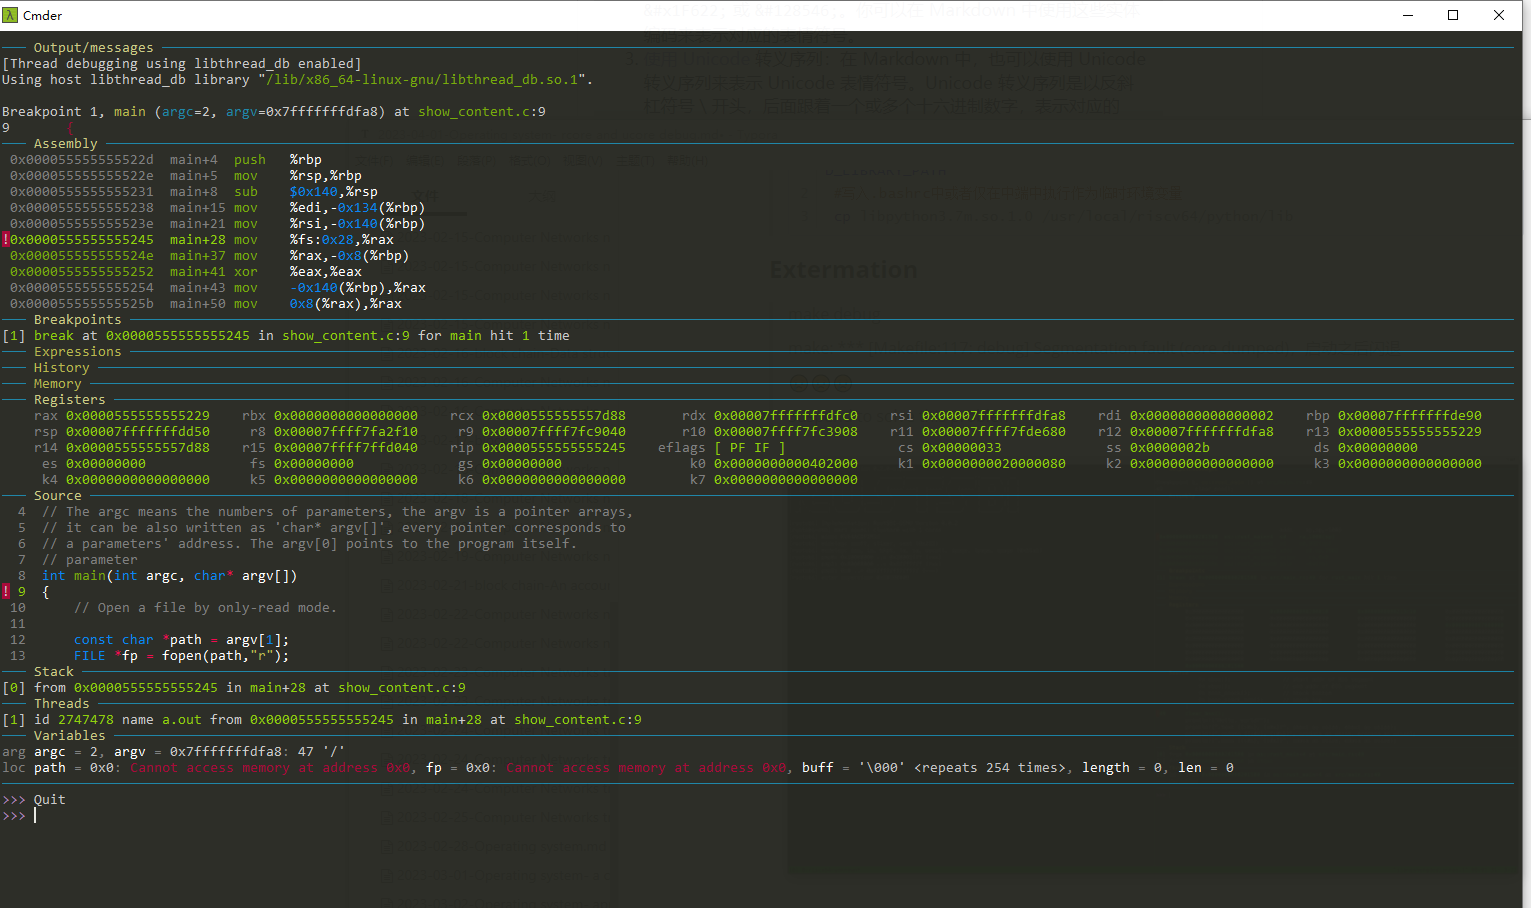Click the 'xor' instruction at main+41
Viewport: 1531px width, 908px height.
(246, 272)
